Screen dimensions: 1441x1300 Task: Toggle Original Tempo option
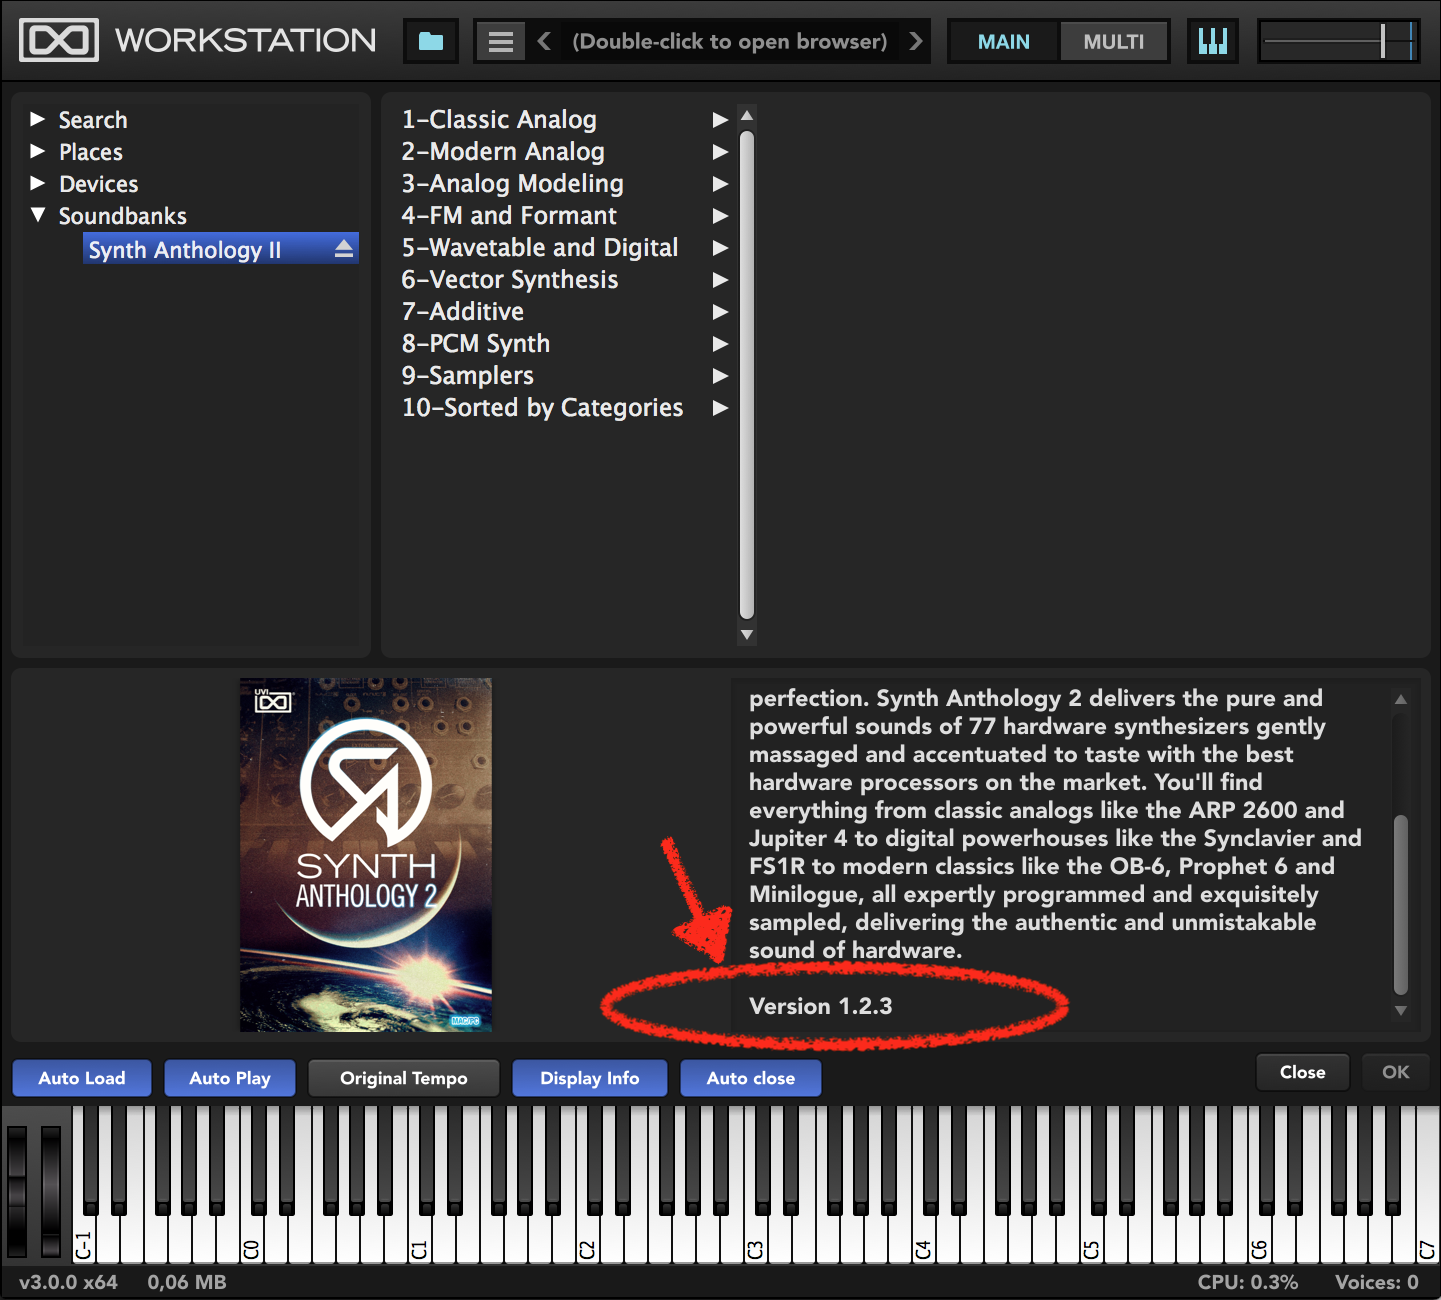click(x=404, y=1078)
